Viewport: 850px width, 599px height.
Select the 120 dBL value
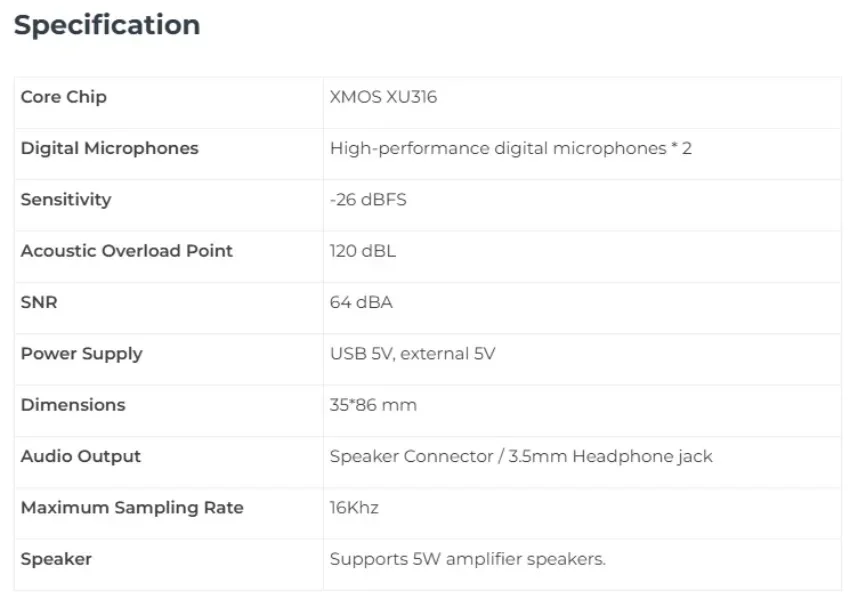362,251
